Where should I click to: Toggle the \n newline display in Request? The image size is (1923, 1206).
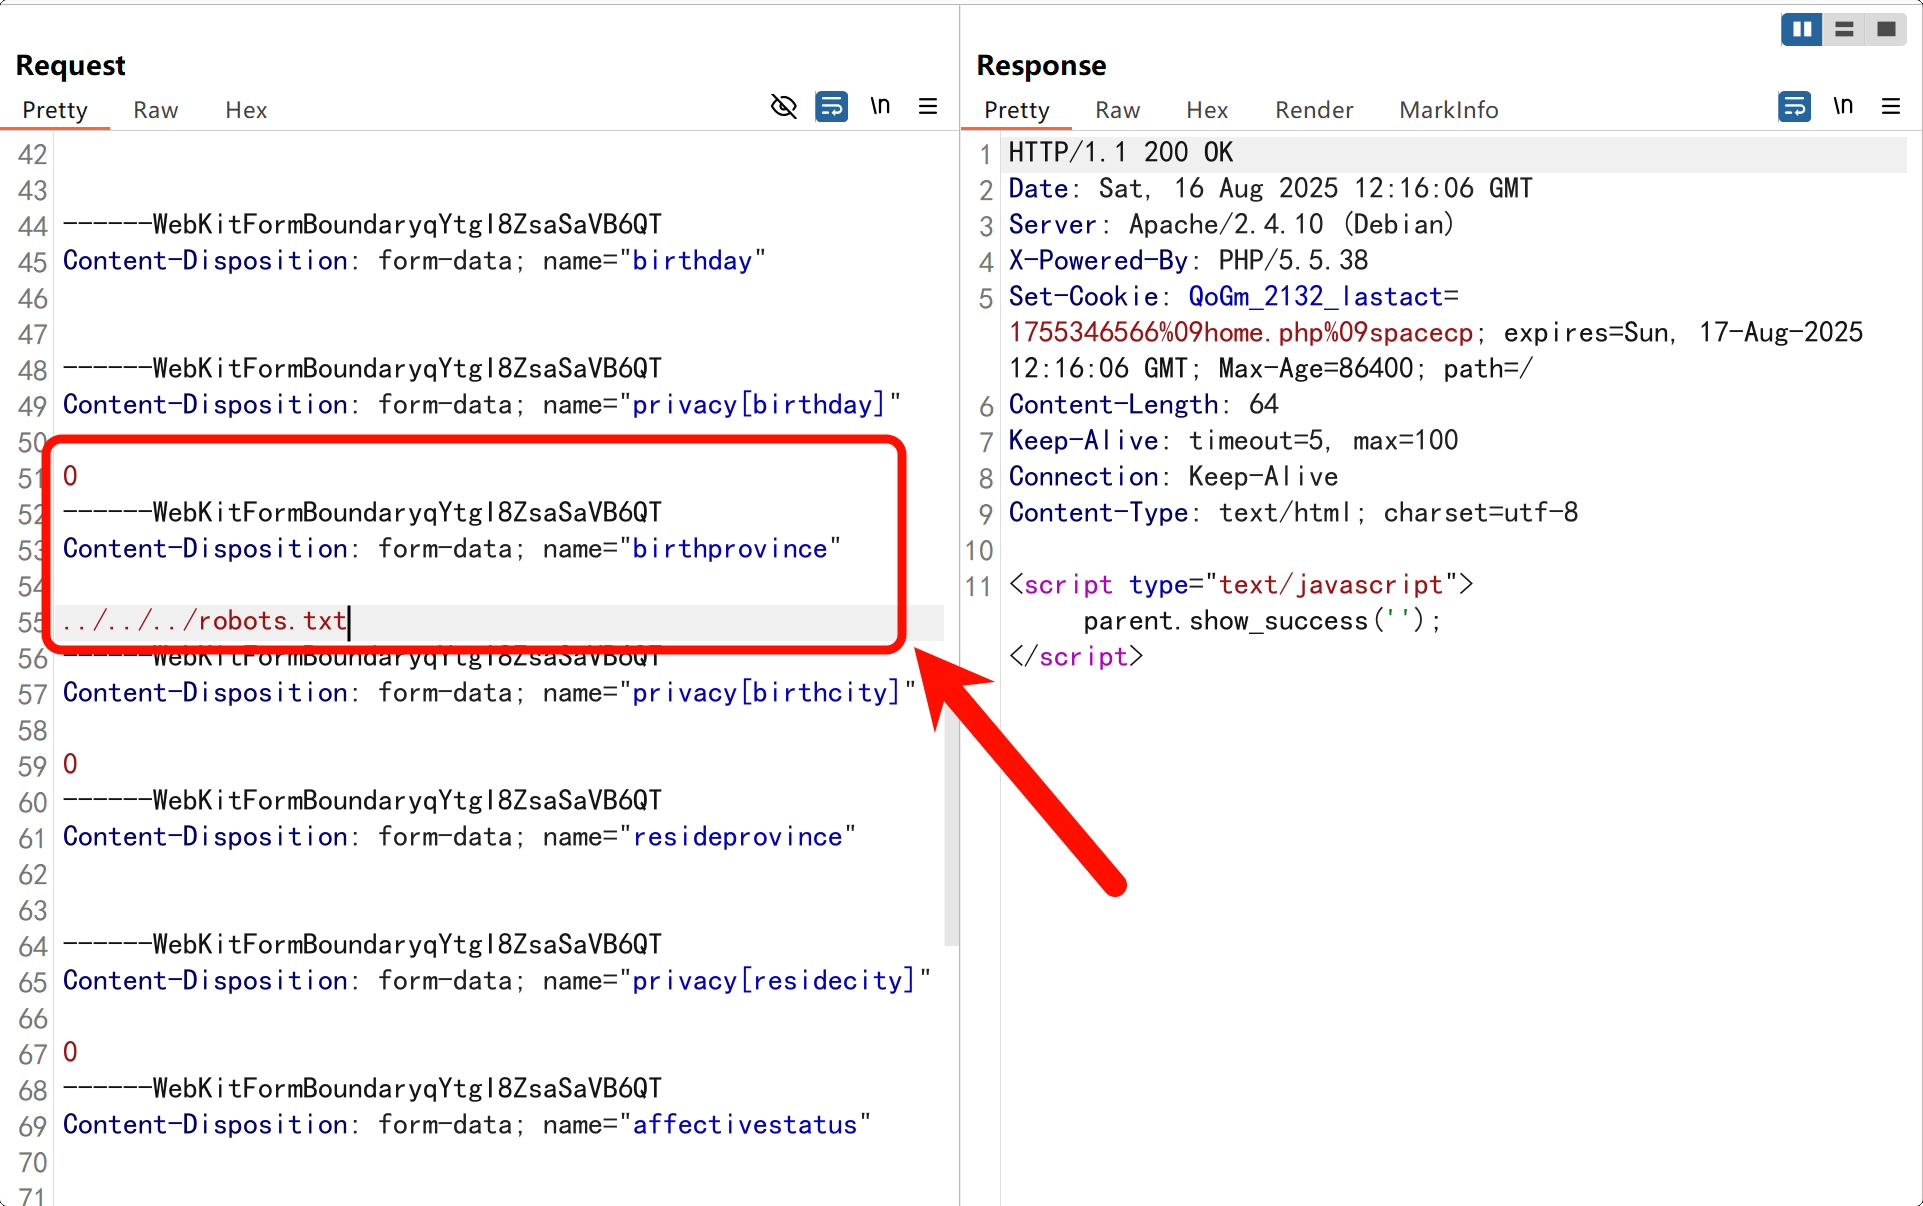coord(880,106)
